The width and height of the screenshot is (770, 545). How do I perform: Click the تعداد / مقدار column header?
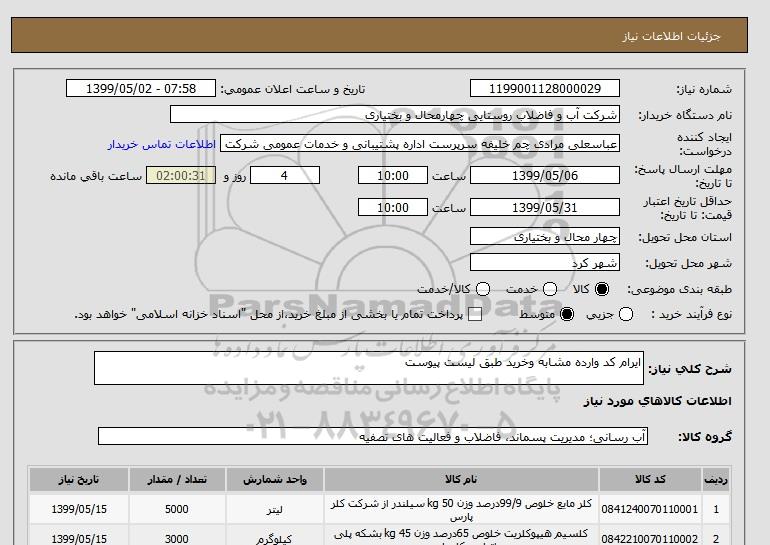click(177, 479)
